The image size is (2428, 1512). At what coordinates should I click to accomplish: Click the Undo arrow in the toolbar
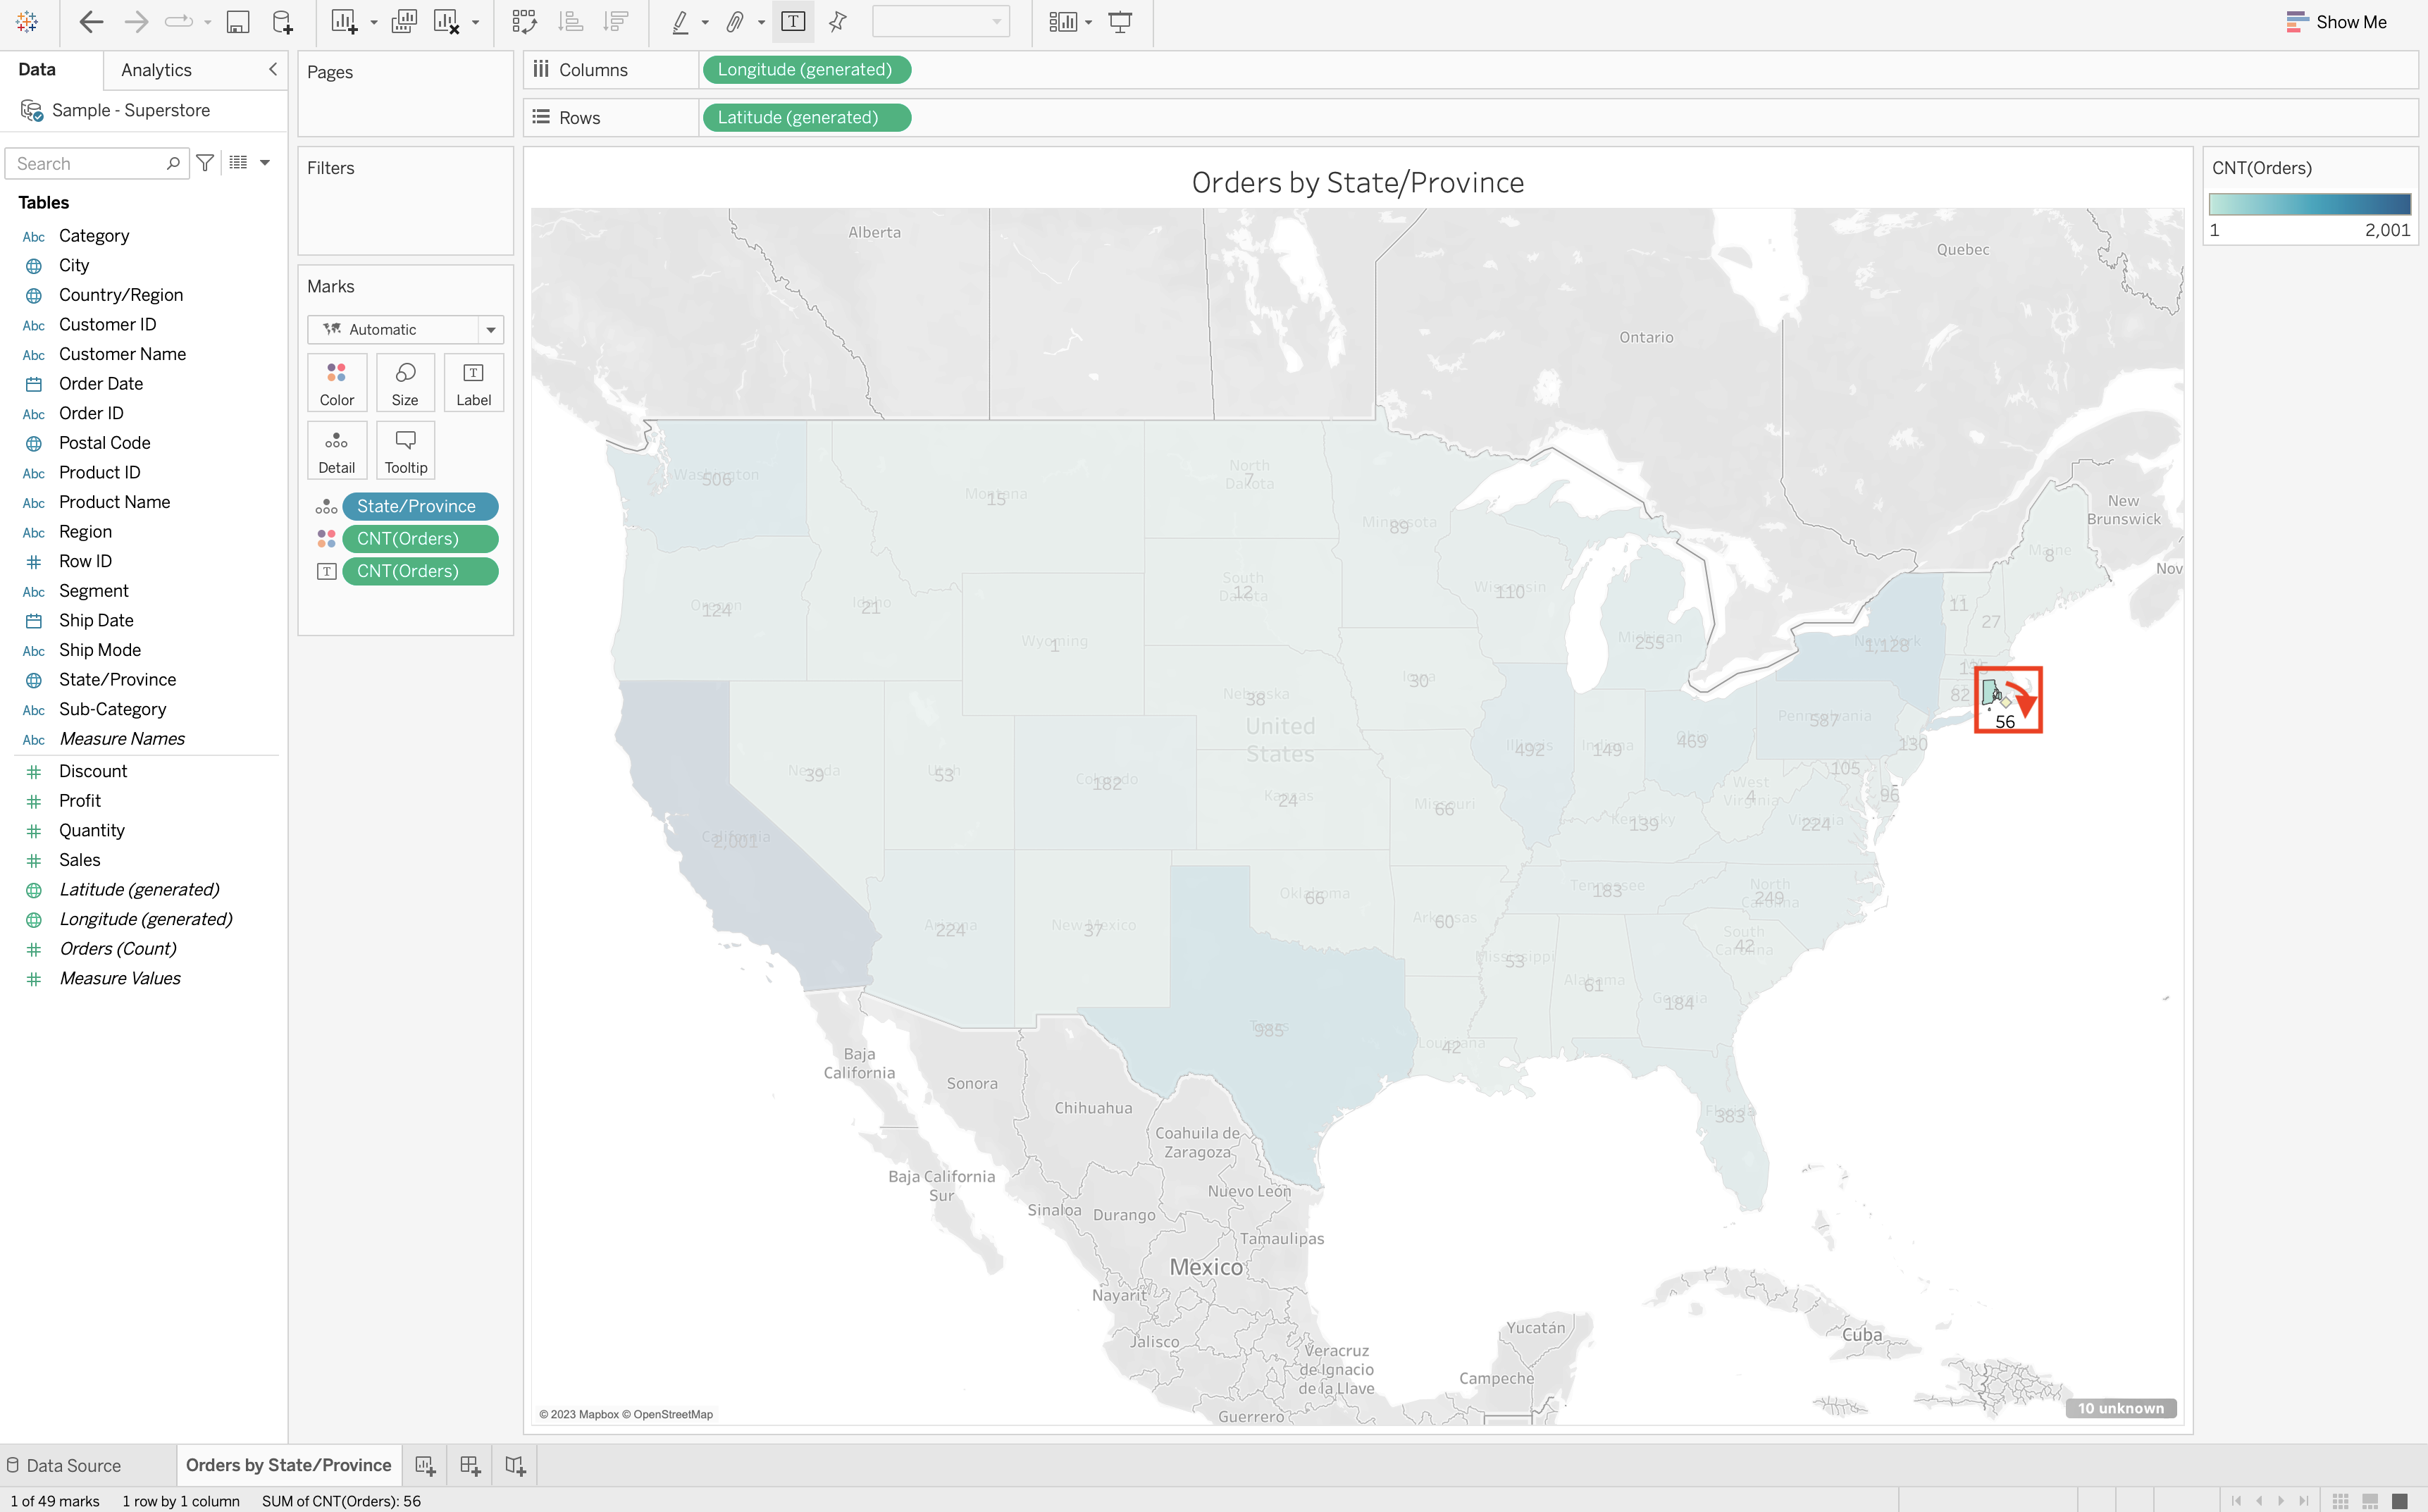click(91, 21)
